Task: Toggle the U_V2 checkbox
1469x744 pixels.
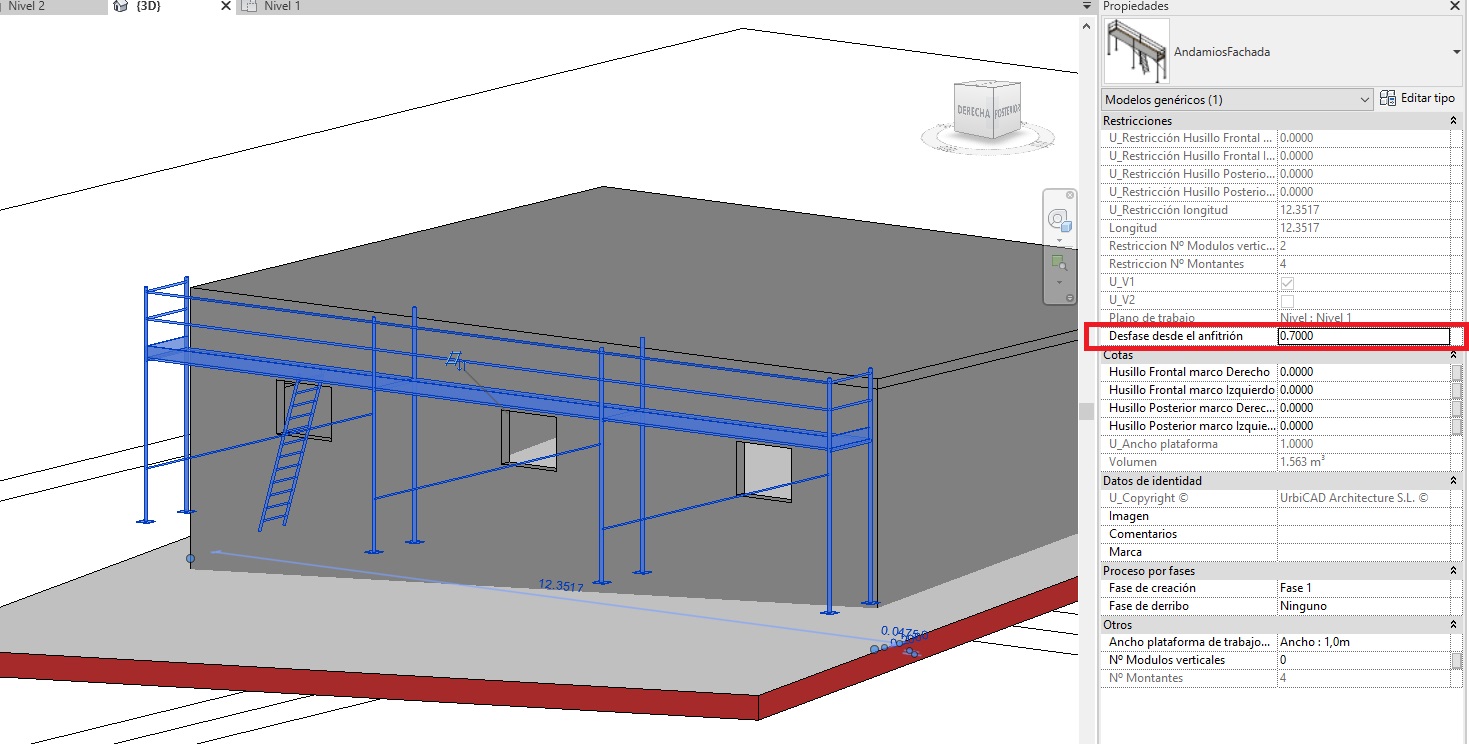Action: click(1287, 301)
